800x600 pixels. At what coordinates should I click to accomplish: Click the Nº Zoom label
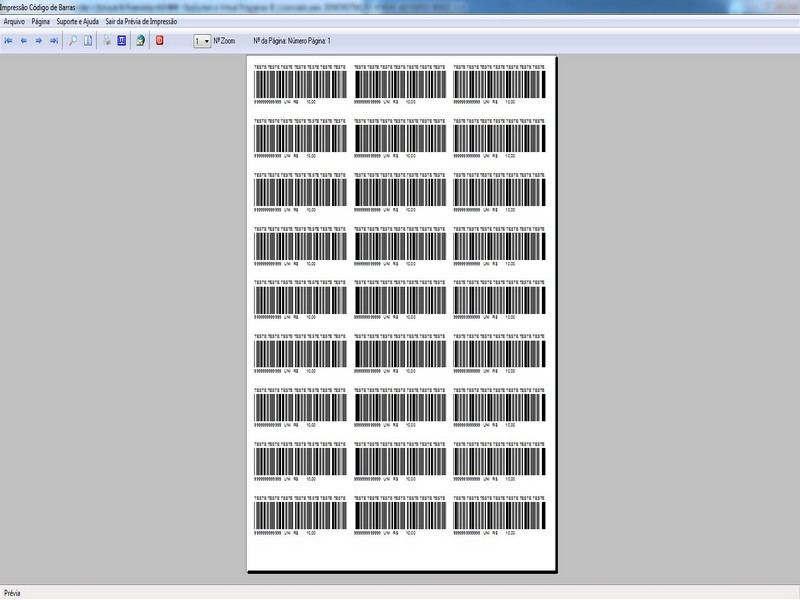(224, 41)
